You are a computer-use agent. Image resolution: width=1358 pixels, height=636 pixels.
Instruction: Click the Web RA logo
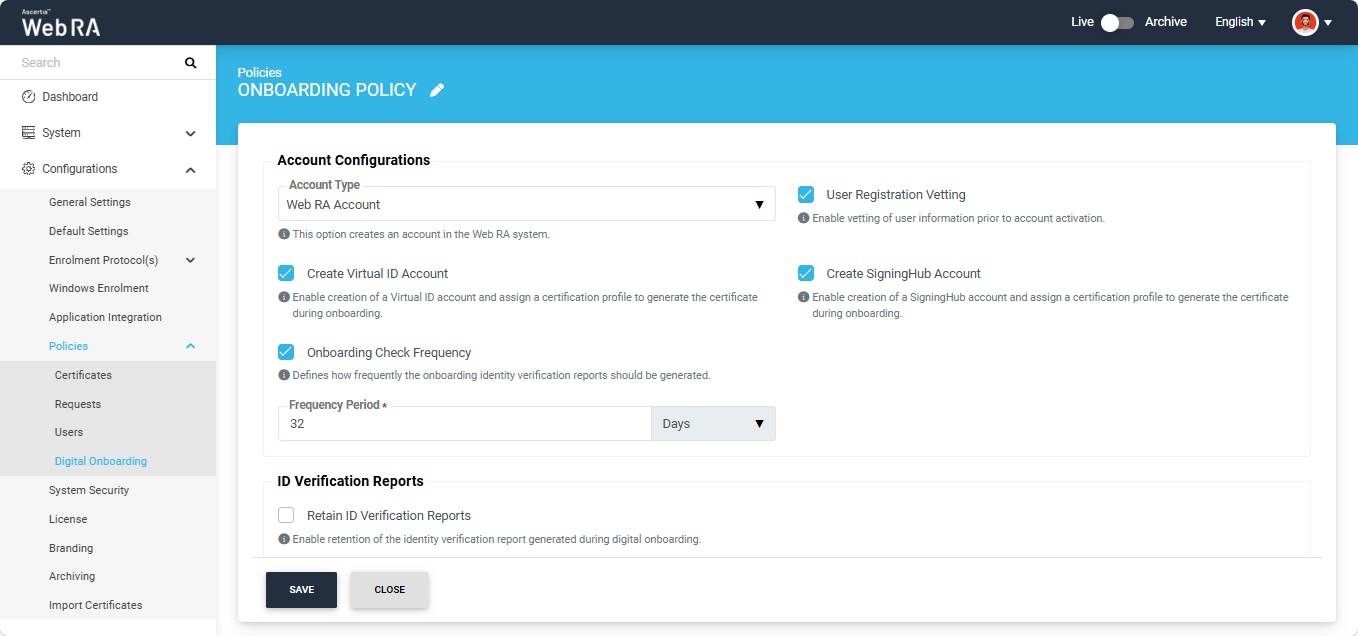pyautogui.click(x=61, y=23)
